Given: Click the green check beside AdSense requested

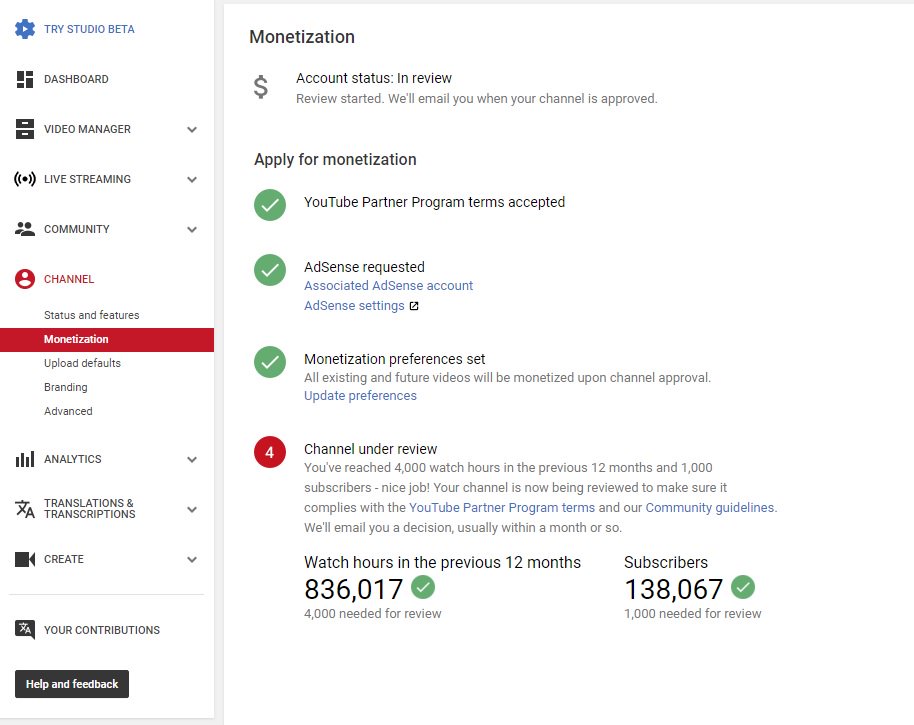Looking at the screenshot, I should pyautogui.click(x=270, y=270).
